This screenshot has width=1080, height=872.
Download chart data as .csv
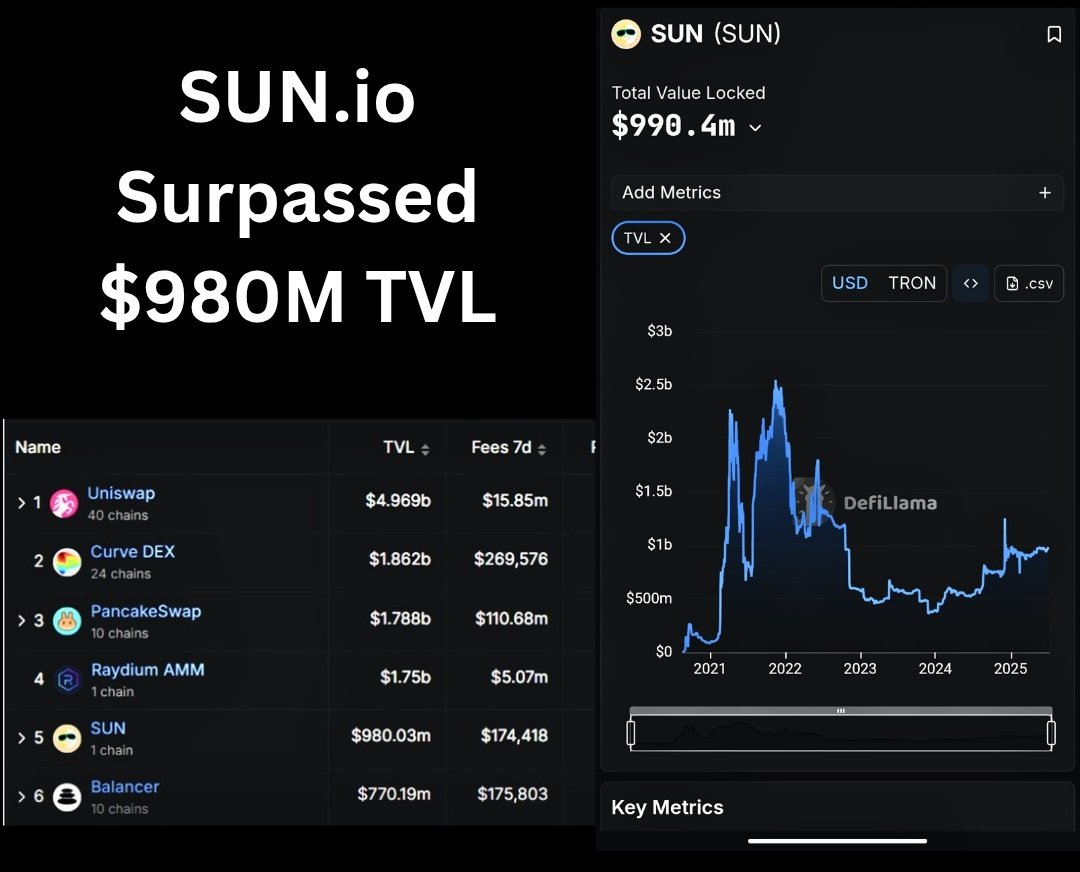point(1029,283)
